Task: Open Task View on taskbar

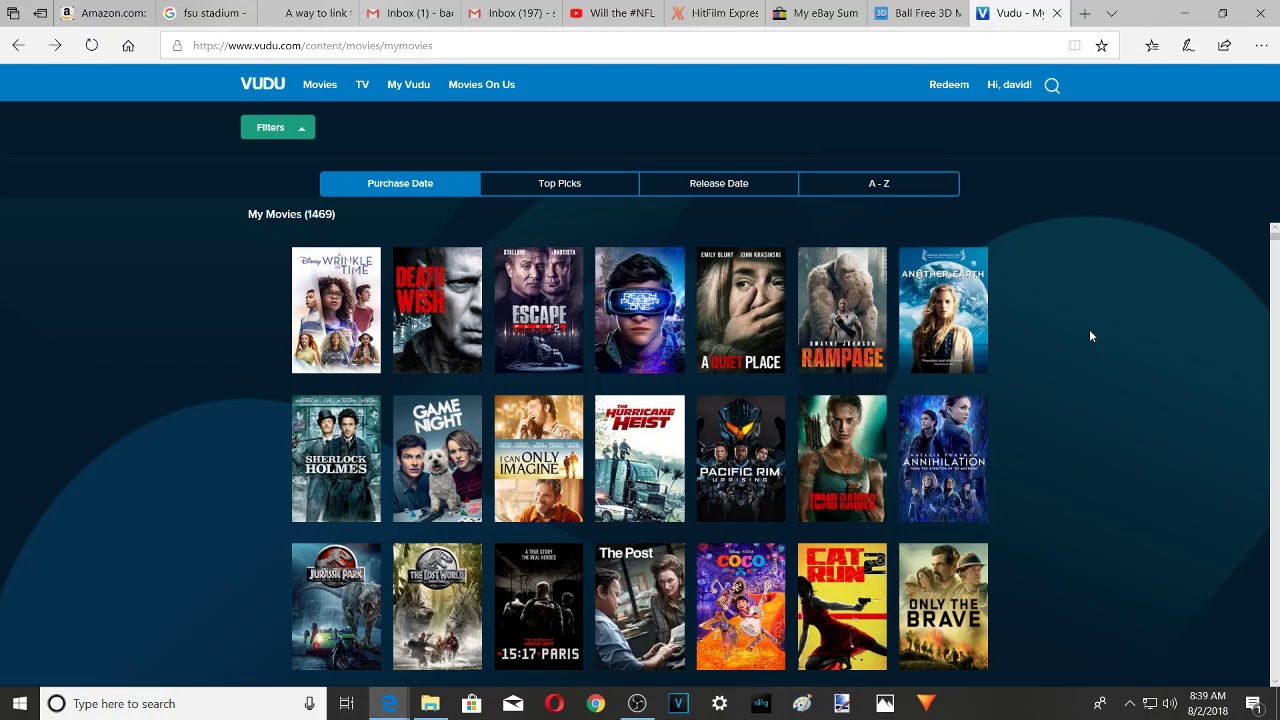Action: 346,703
